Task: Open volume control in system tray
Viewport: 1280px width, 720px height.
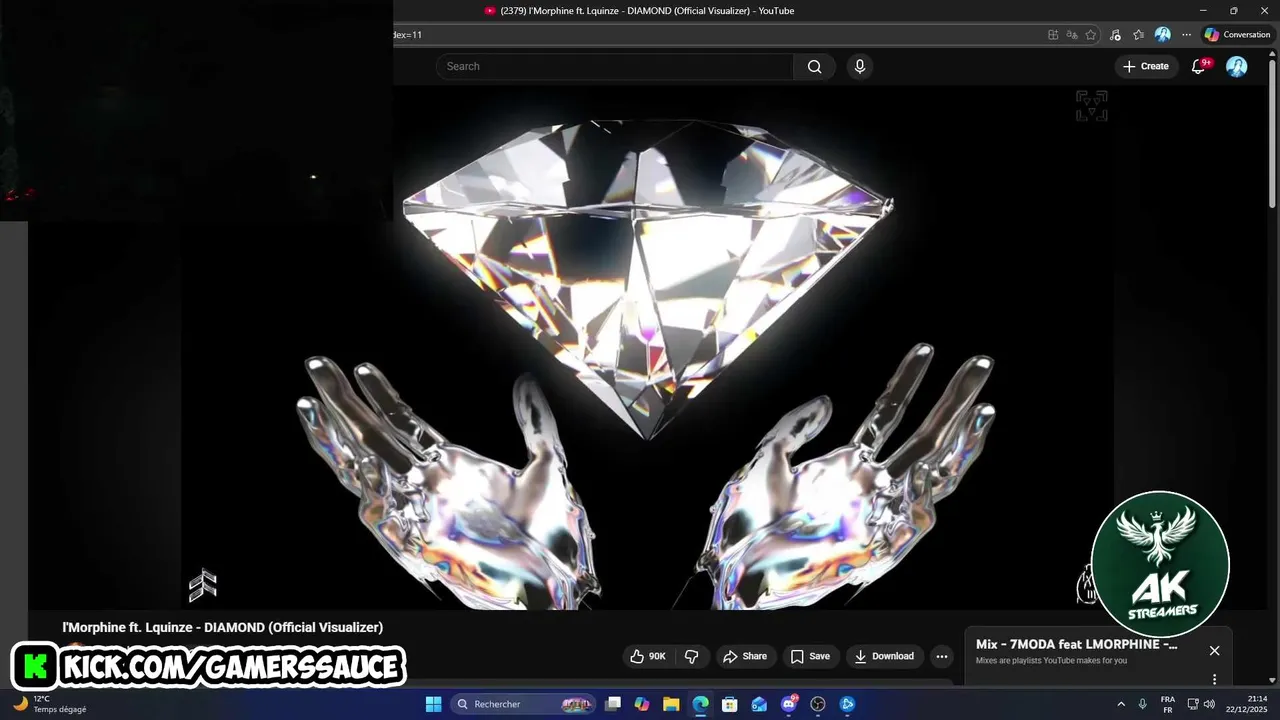Action: tap(1209, 704)
